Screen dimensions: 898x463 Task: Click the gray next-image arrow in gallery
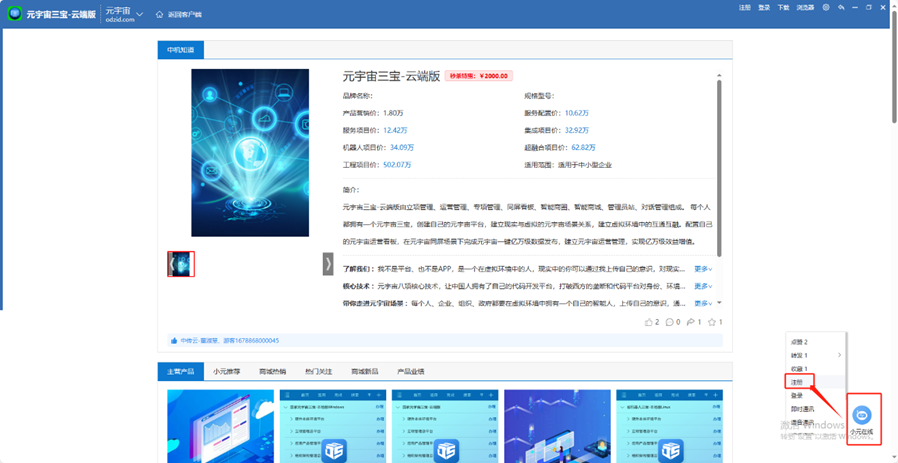328,264
